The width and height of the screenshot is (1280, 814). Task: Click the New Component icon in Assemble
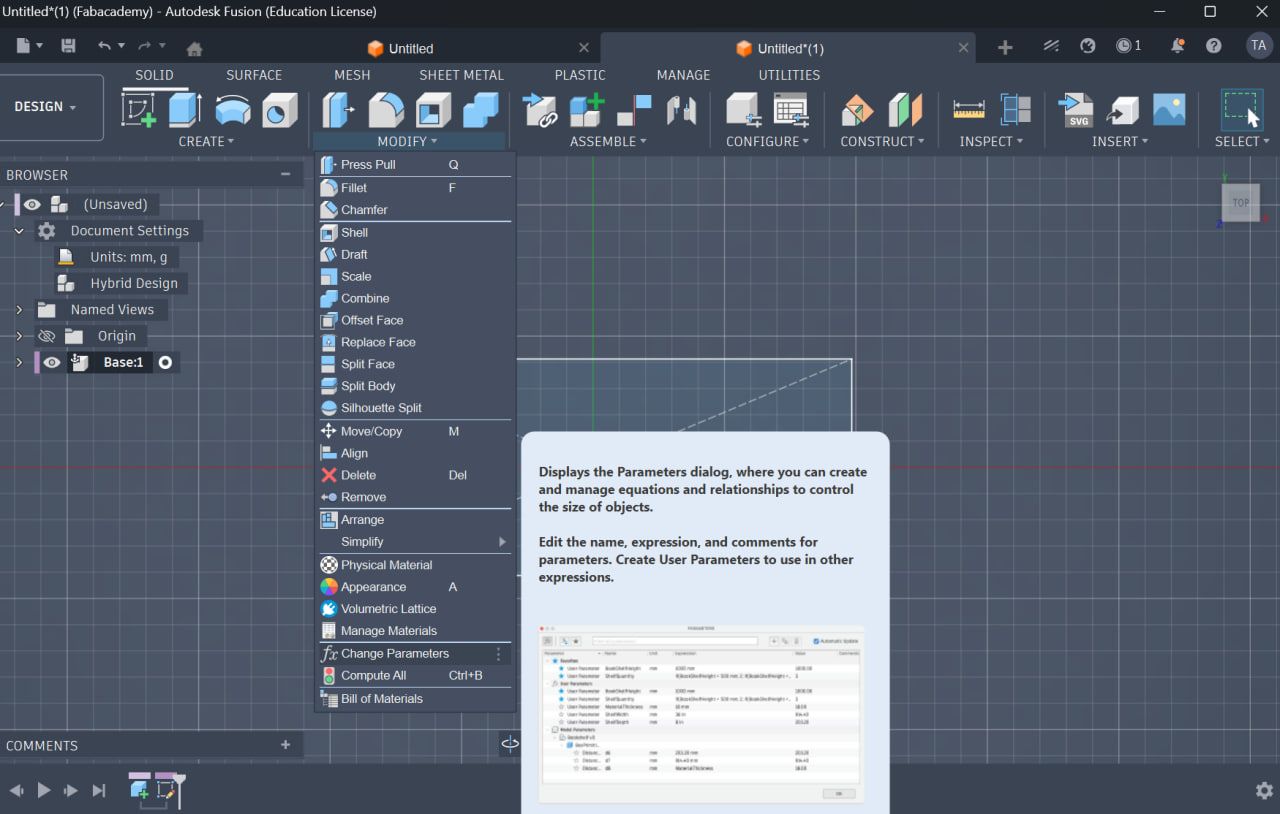(x=587, y=109)
